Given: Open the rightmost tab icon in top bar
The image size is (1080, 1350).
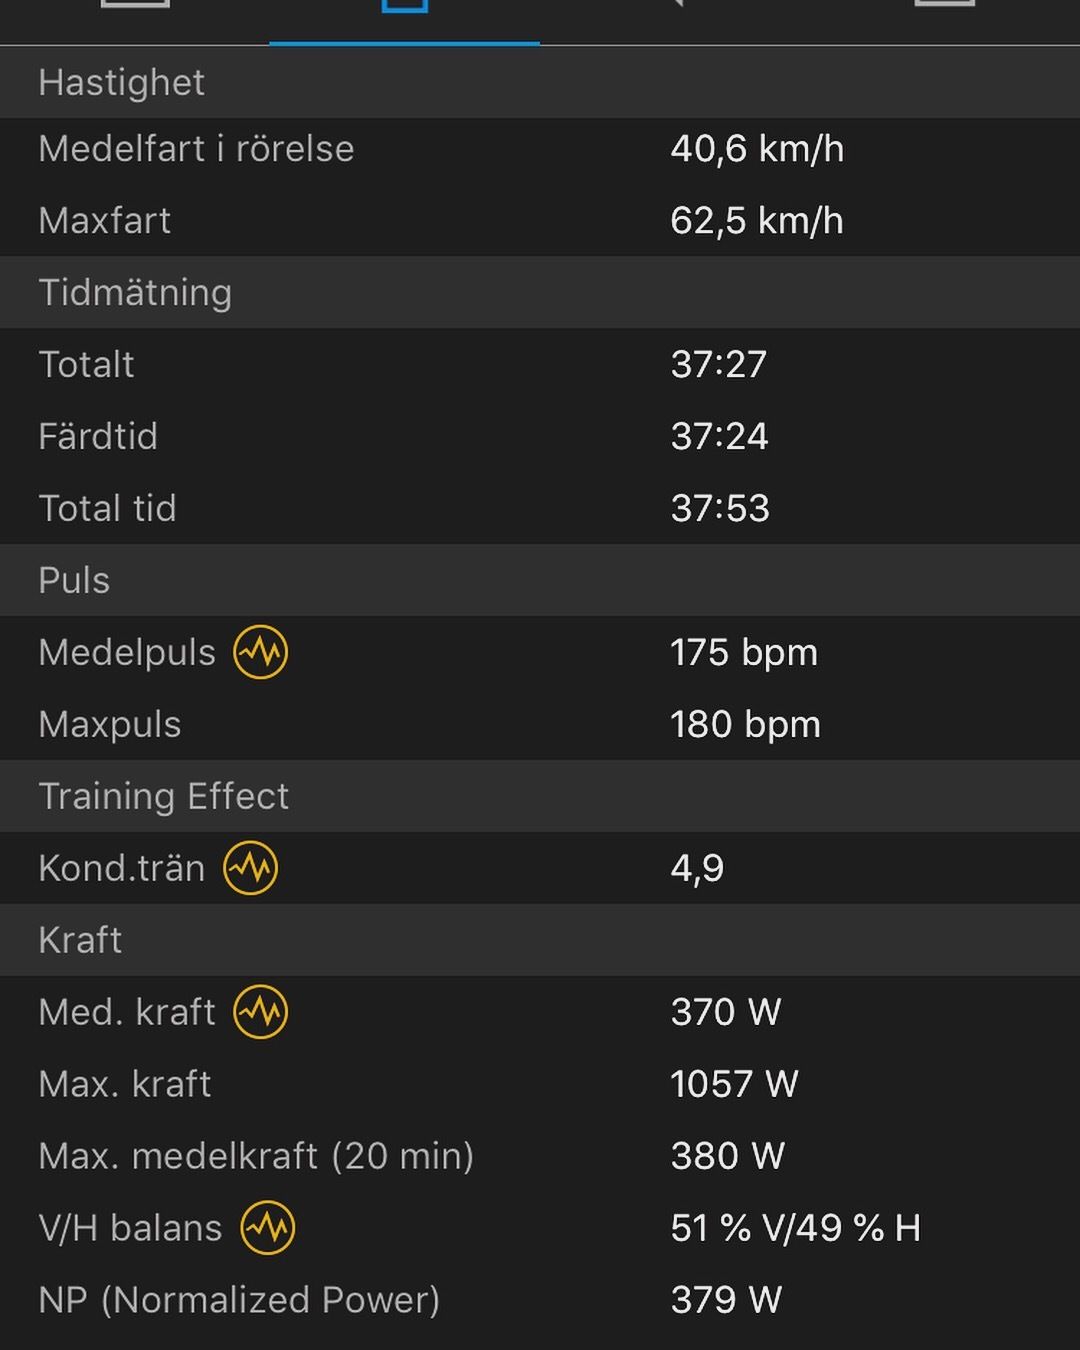Looking at the screenshot, I should pyautogui.click(x=944, y=8).
